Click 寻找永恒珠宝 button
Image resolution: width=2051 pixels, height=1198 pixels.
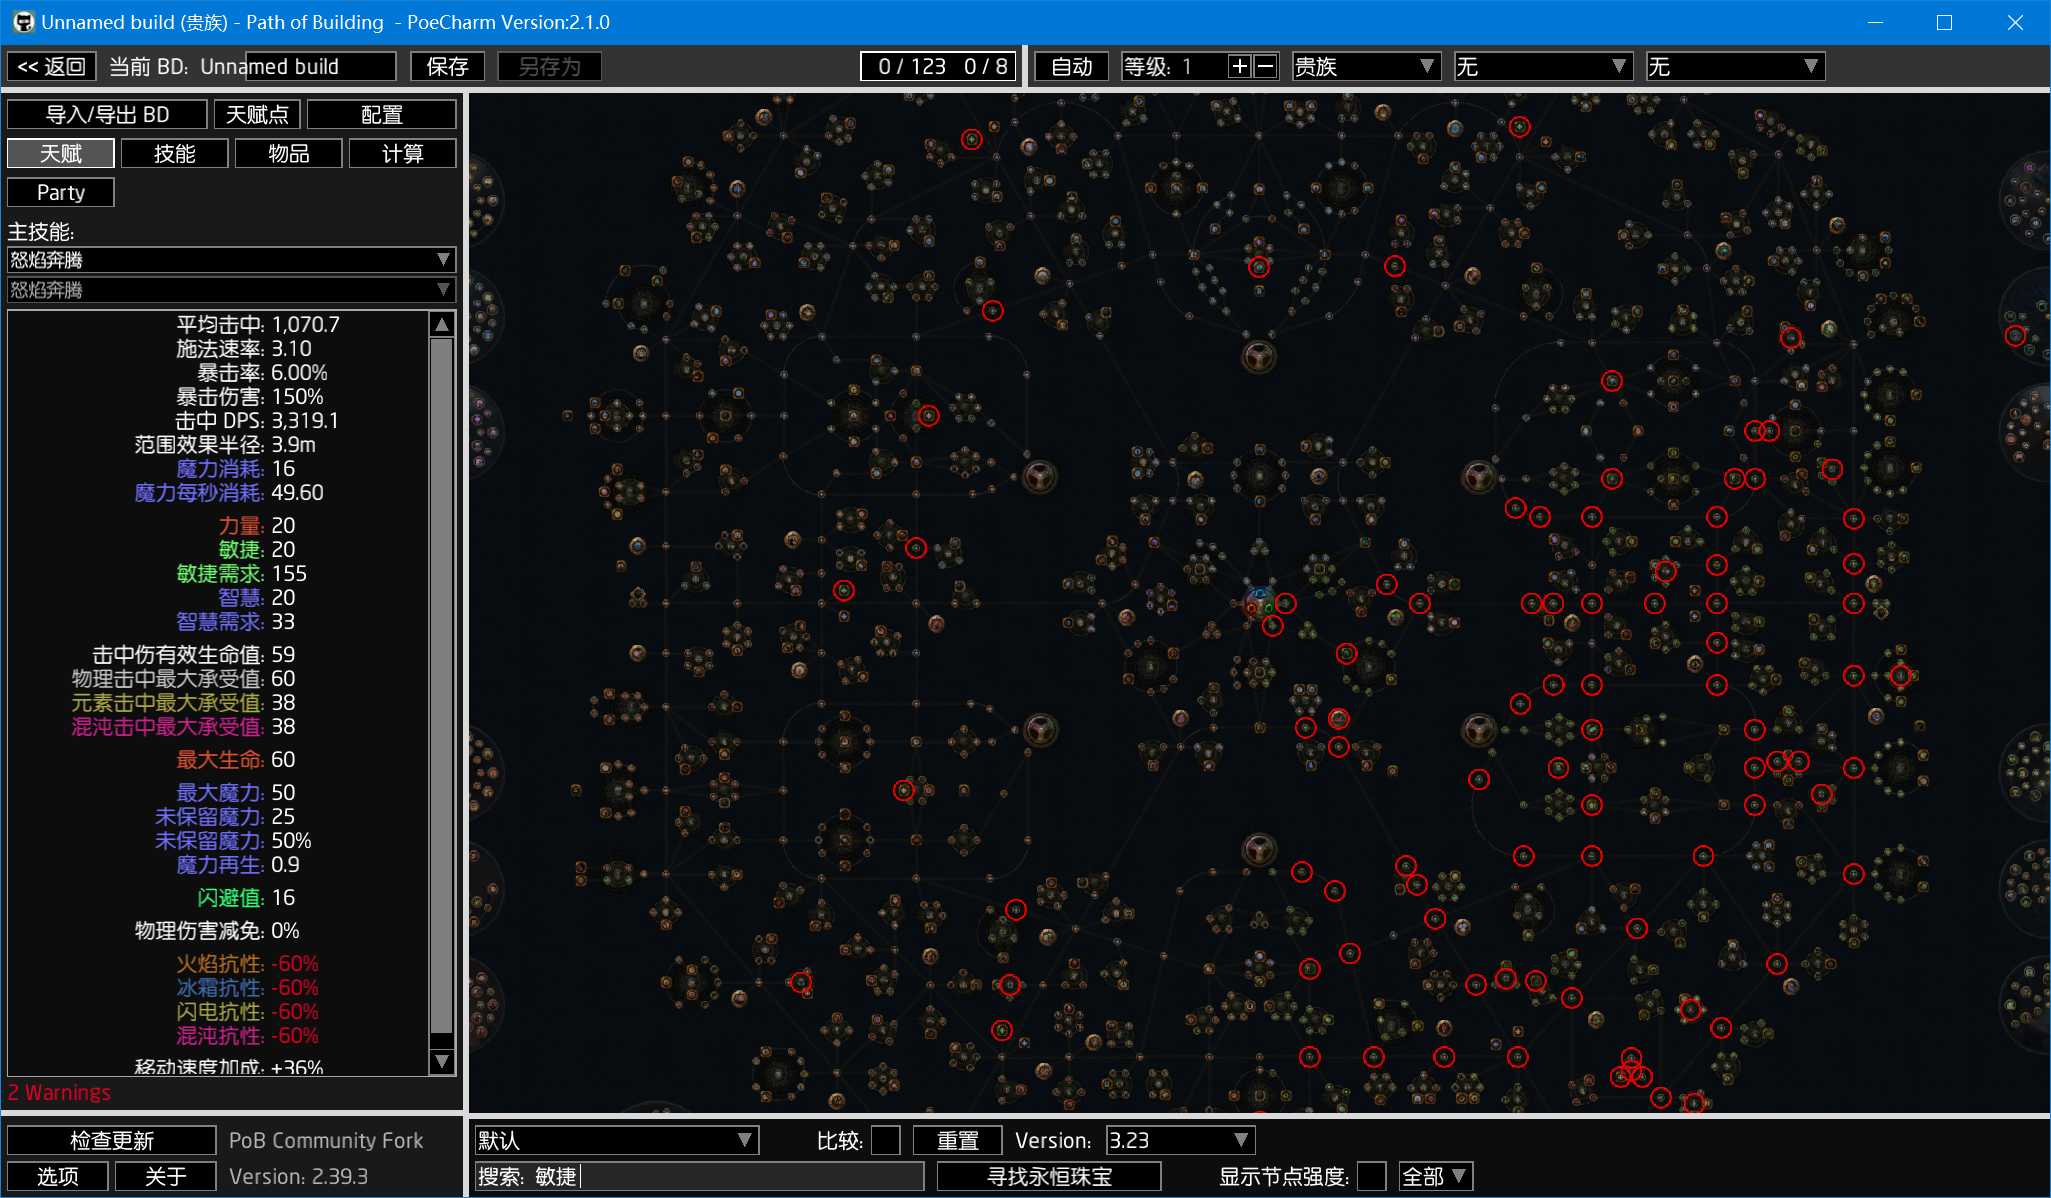(1049, 1177)
